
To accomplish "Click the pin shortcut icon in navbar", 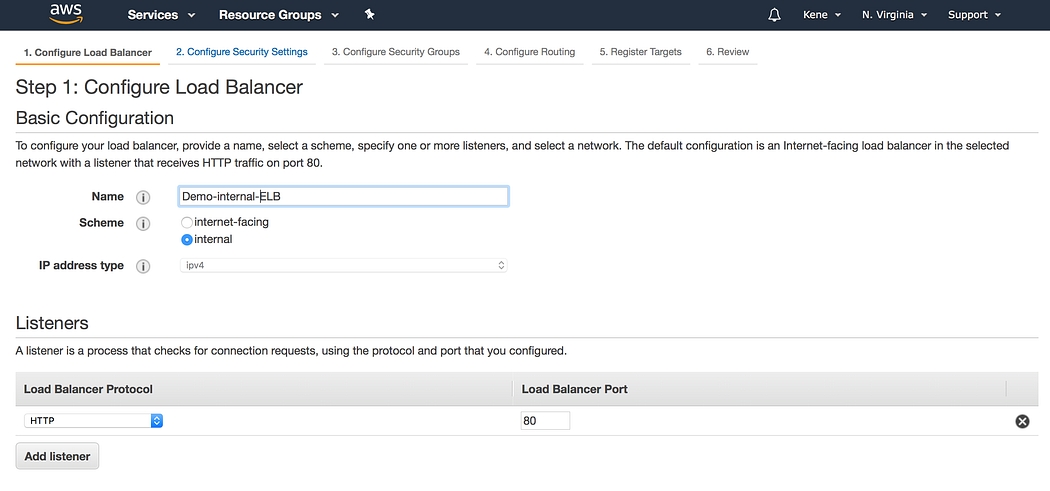I will [x=370, y=15].
